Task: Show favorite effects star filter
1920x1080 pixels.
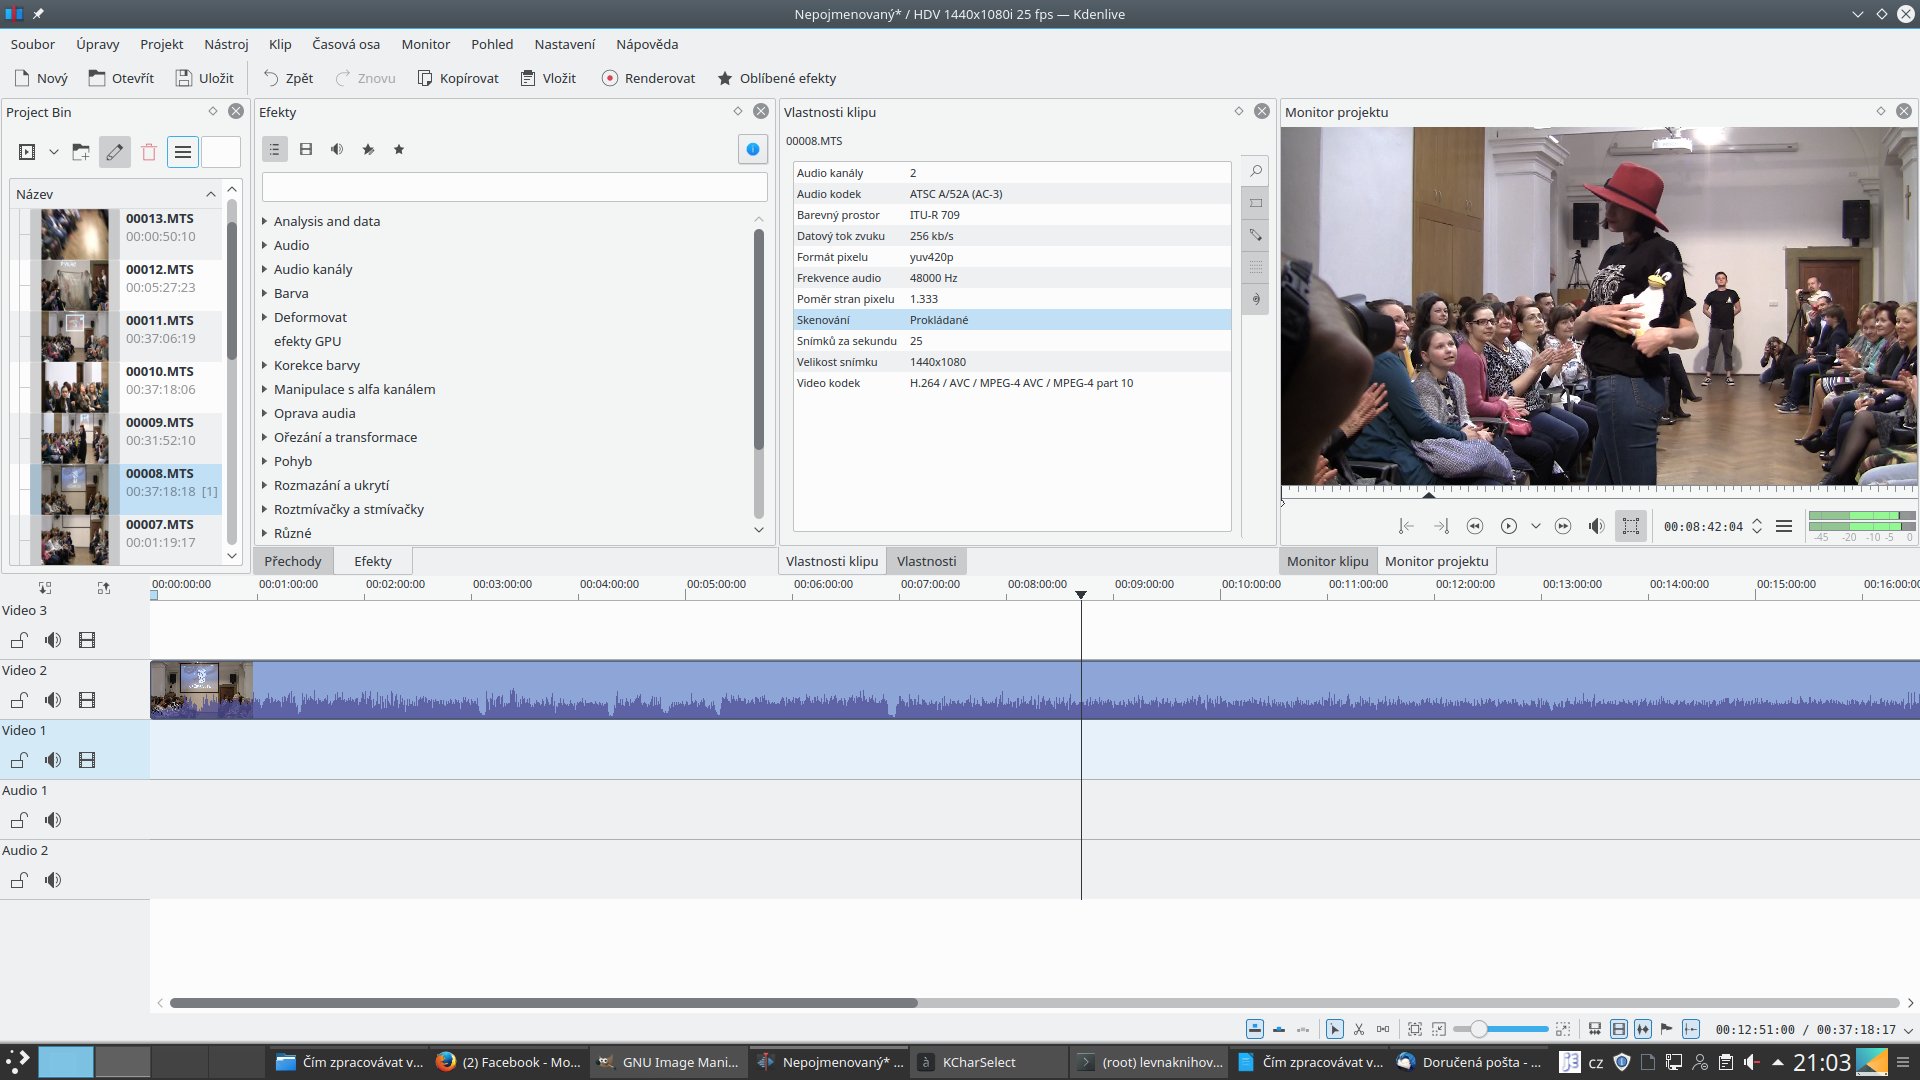Action: coord(399,149)
